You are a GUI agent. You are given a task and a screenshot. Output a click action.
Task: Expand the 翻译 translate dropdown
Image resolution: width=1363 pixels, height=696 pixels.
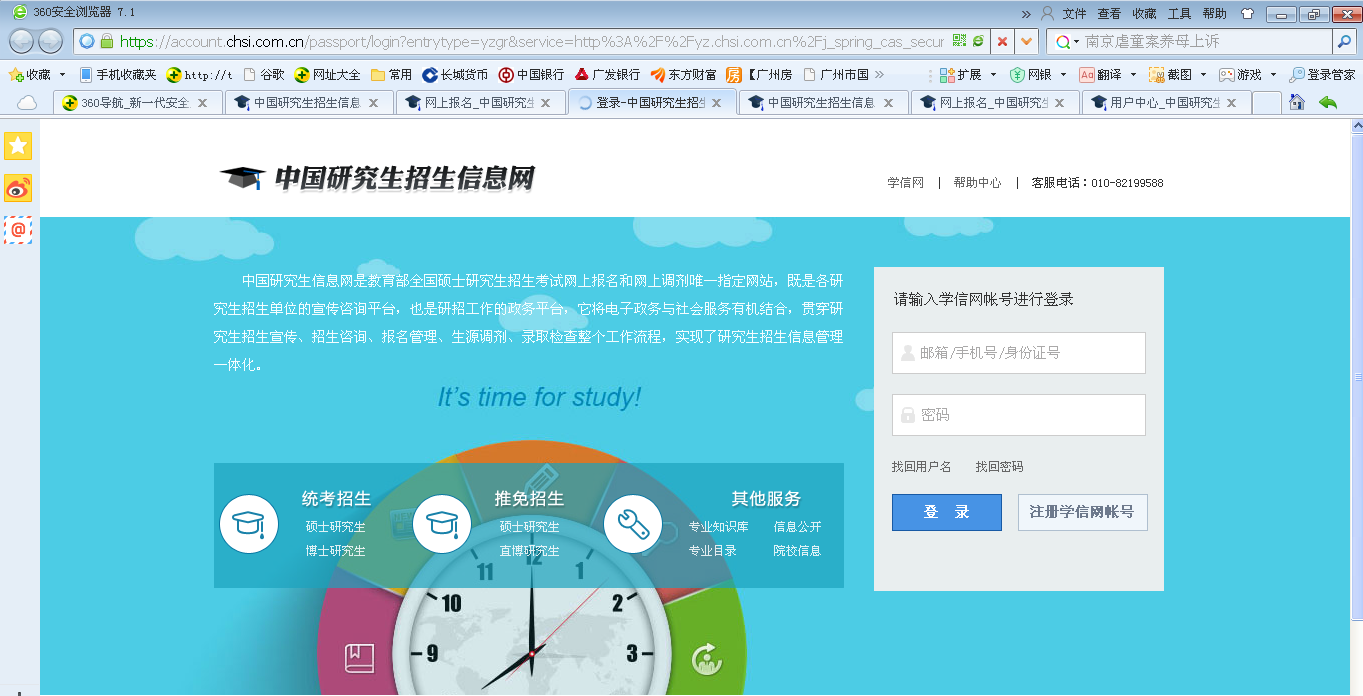click(x=1134, y=75)
